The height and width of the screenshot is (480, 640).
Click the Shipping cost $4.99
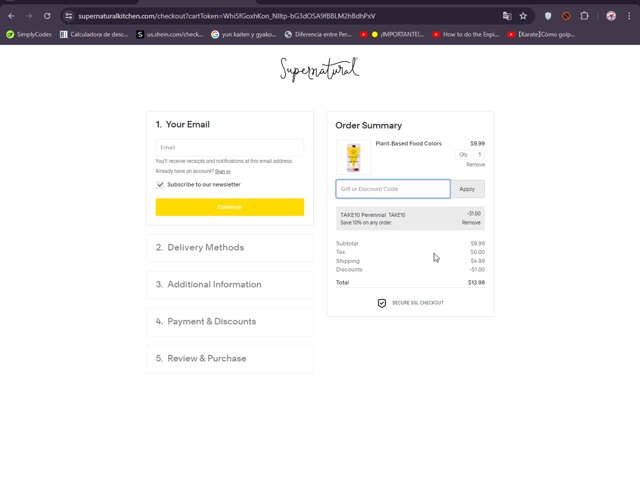point(478,261)
